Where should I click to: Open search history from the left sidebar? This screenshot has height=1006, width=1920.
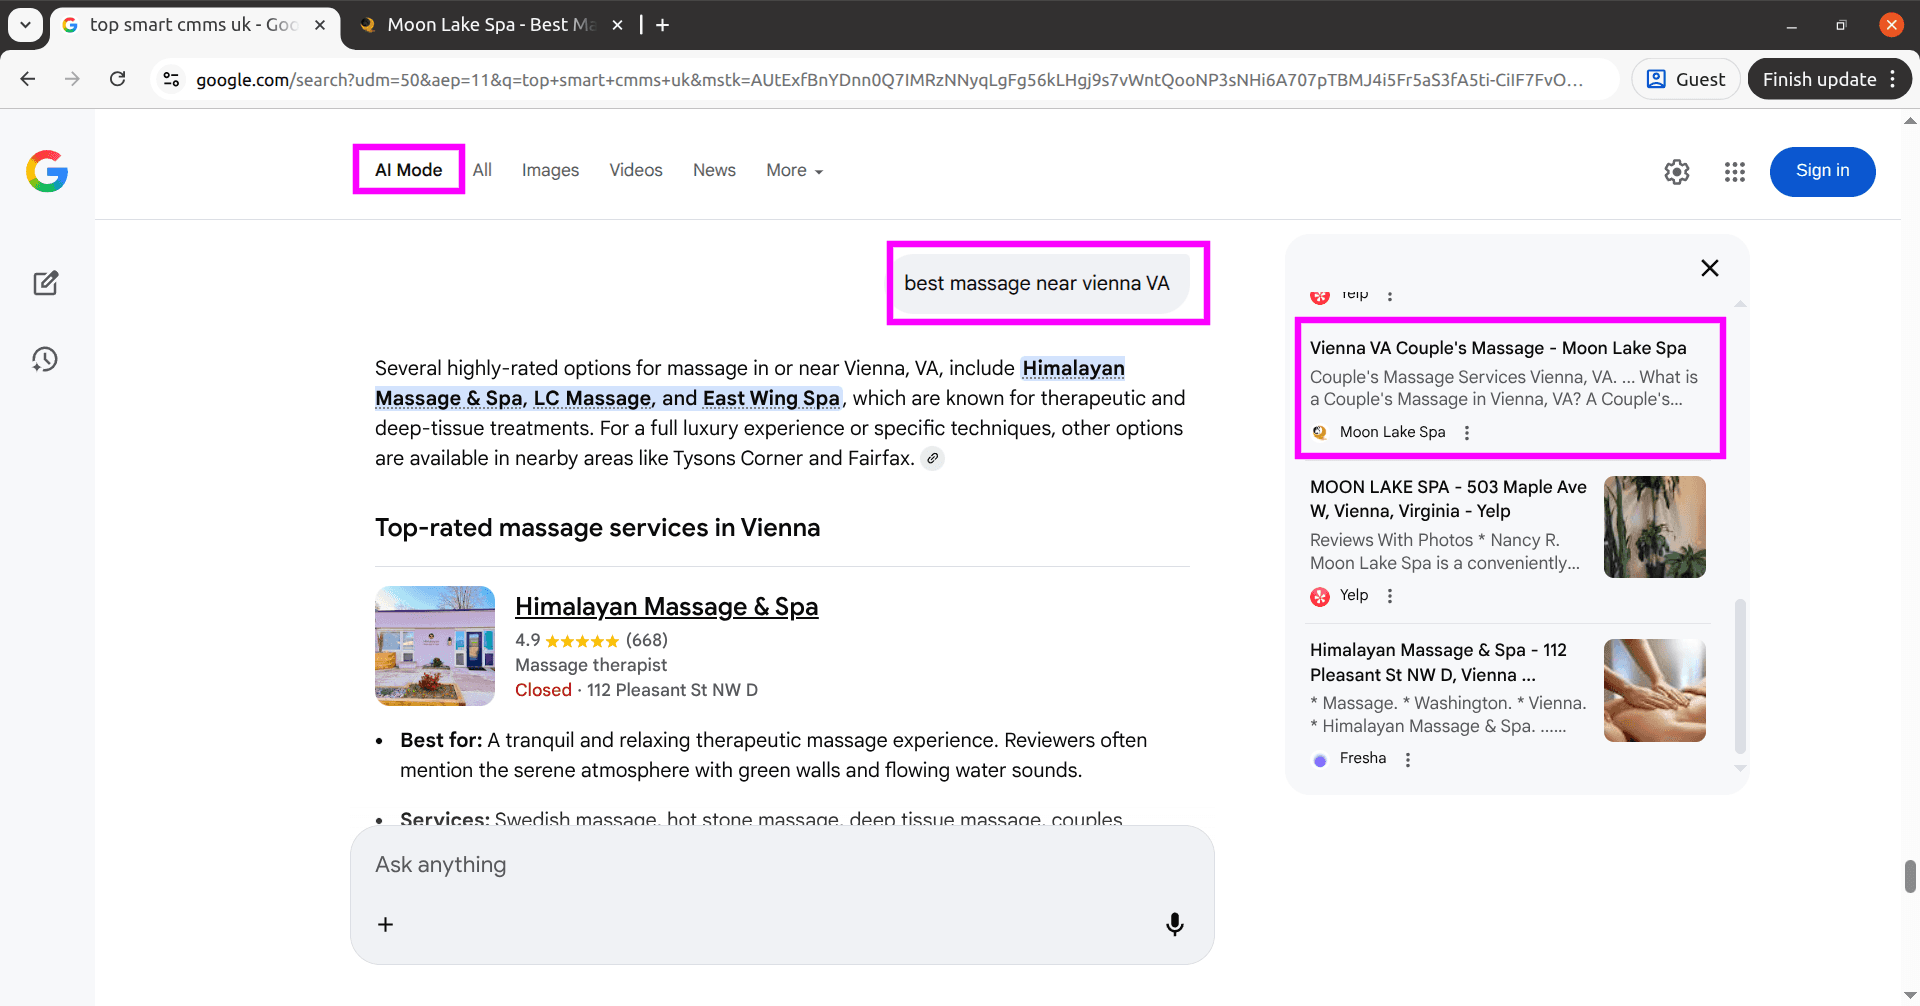(46, 359)
